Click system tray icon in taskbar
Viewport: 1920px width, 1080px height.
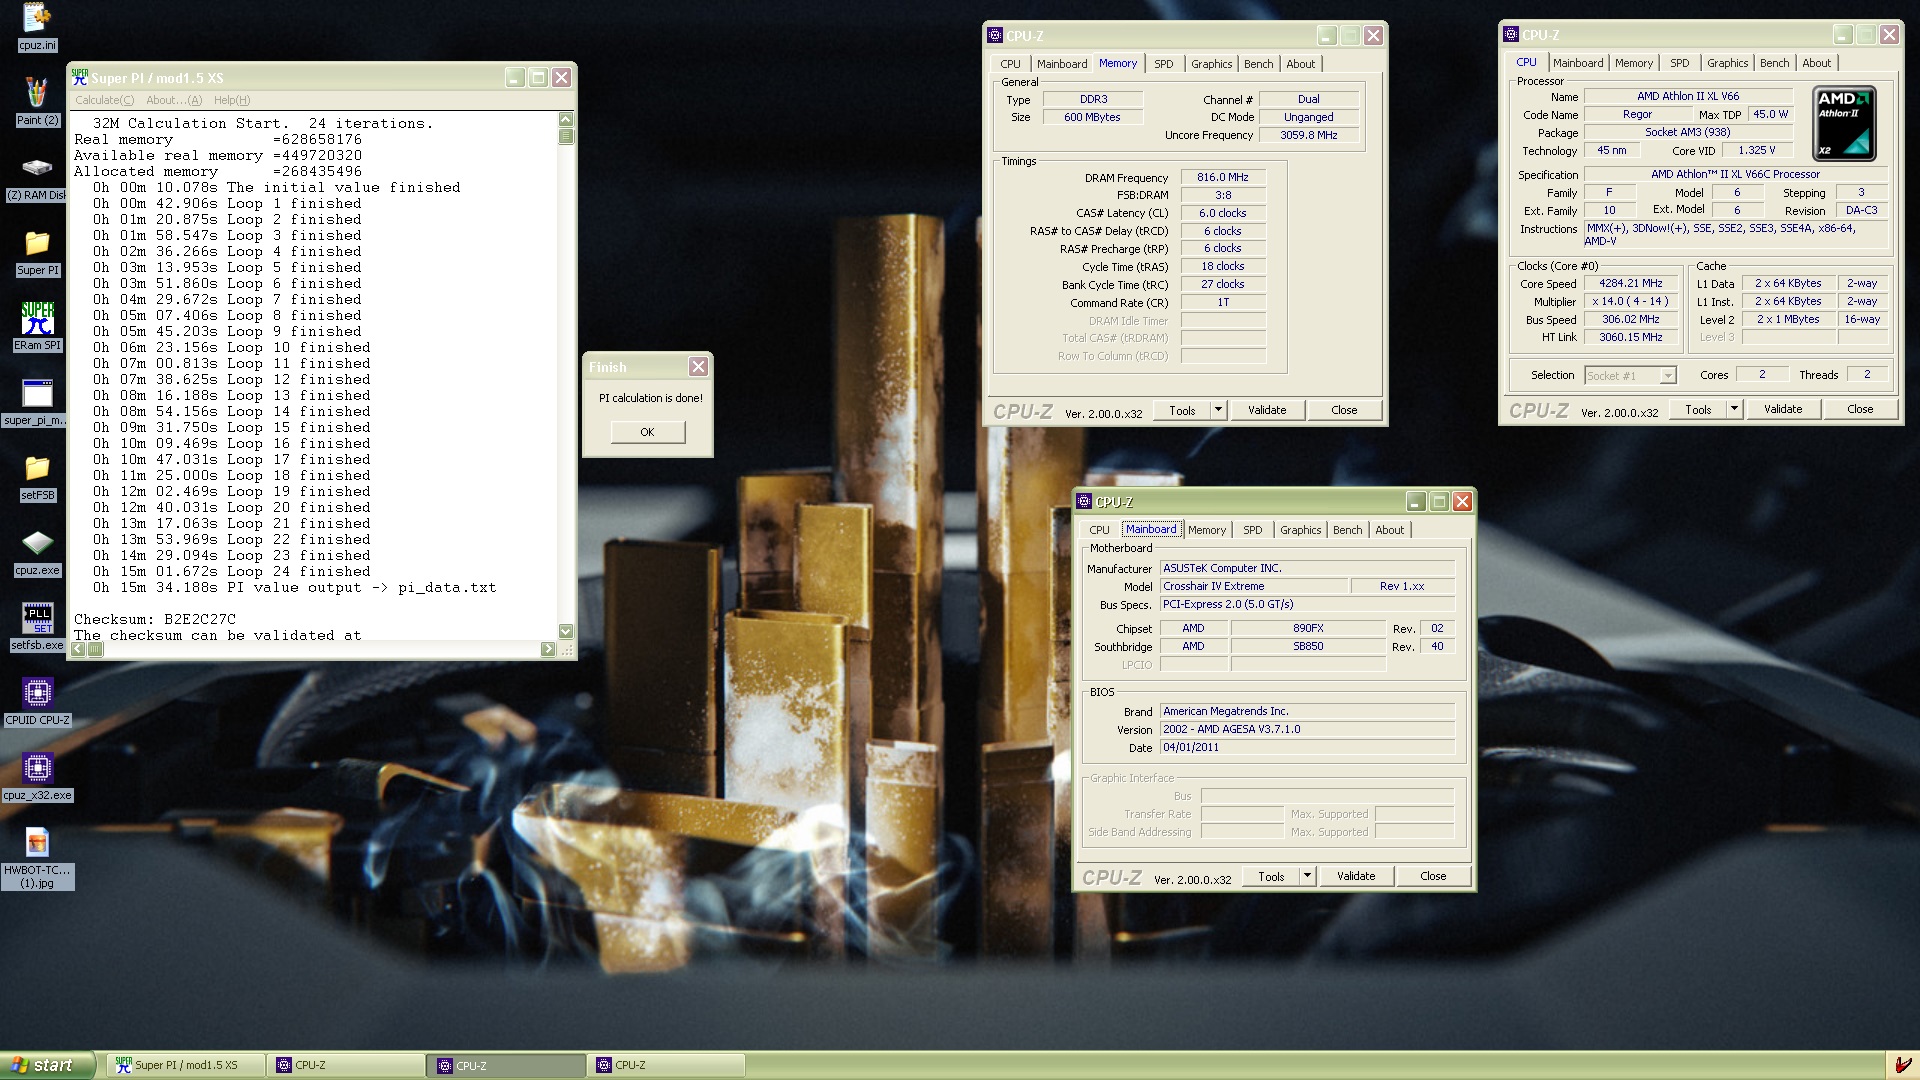[x=1903, y=1065]
